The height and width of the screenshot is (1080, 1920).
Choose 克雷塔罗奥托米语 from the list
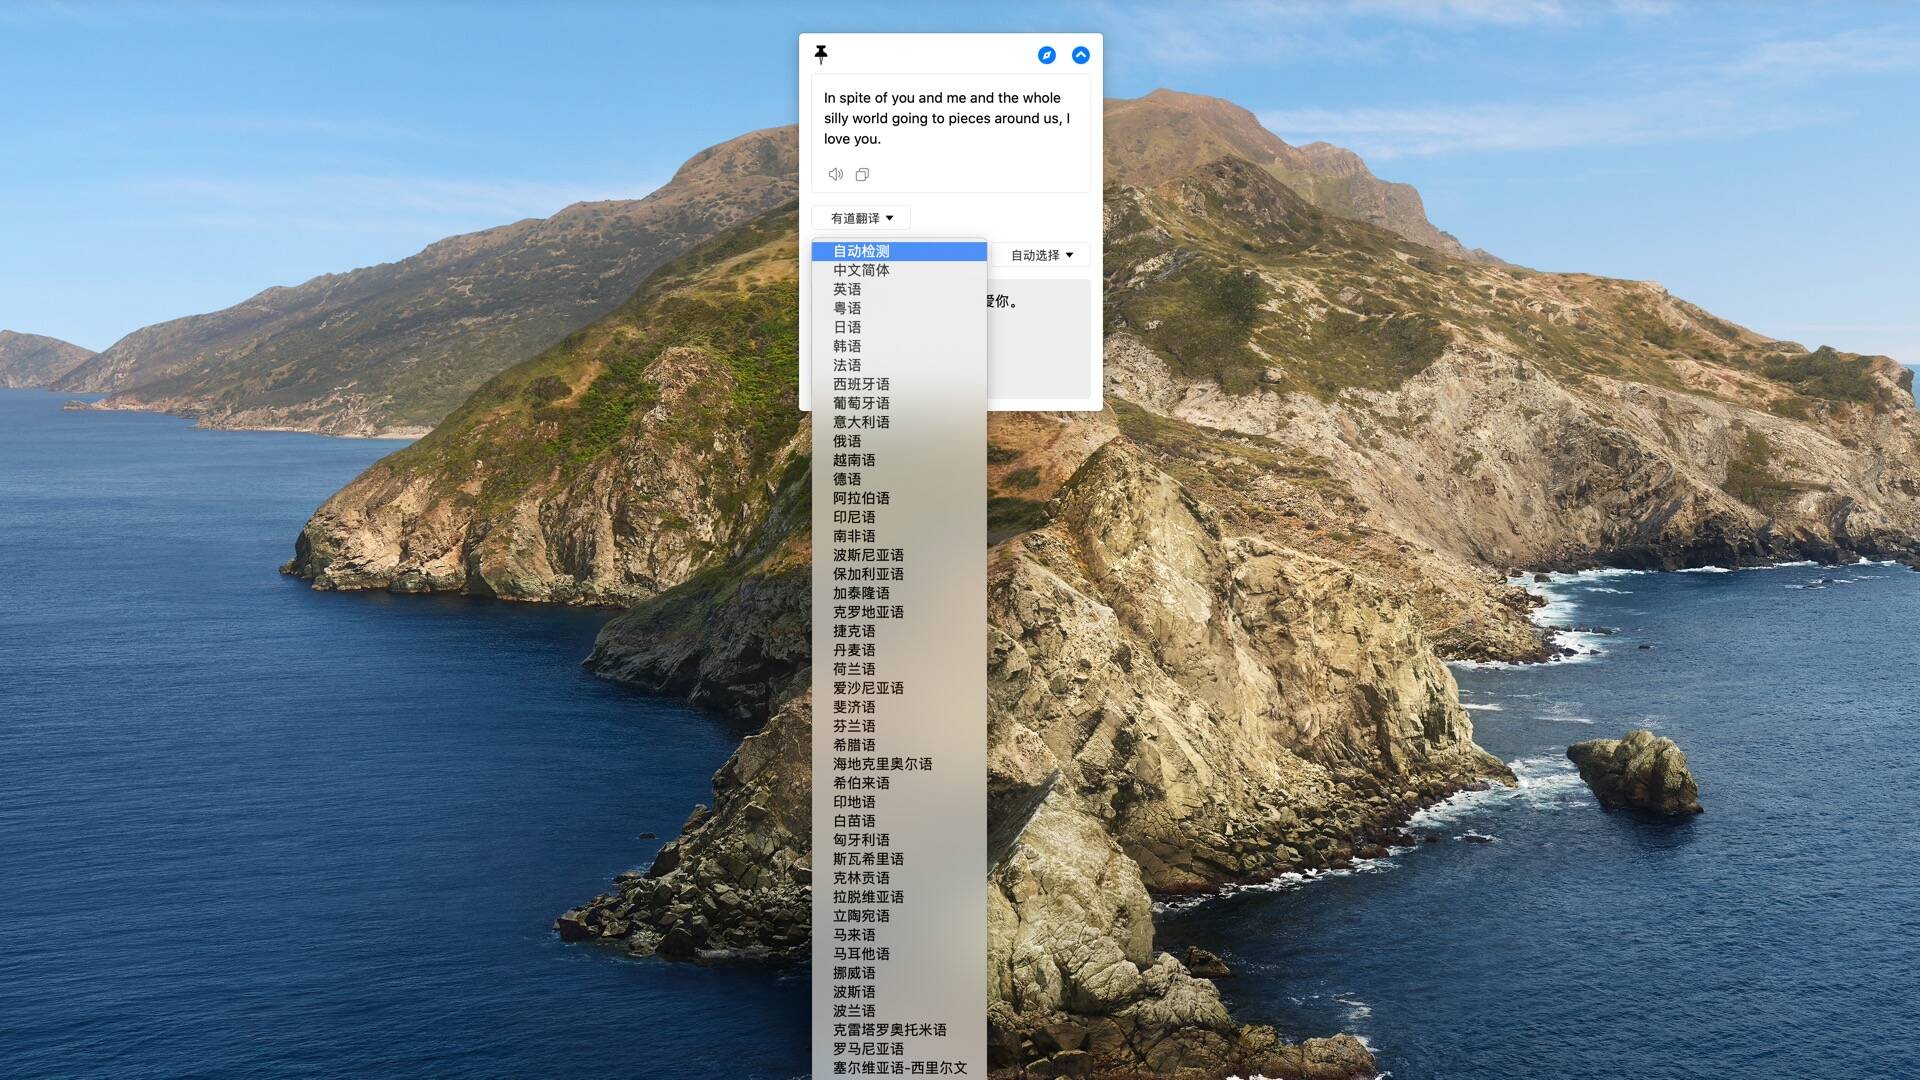(x=889, y=1030)
